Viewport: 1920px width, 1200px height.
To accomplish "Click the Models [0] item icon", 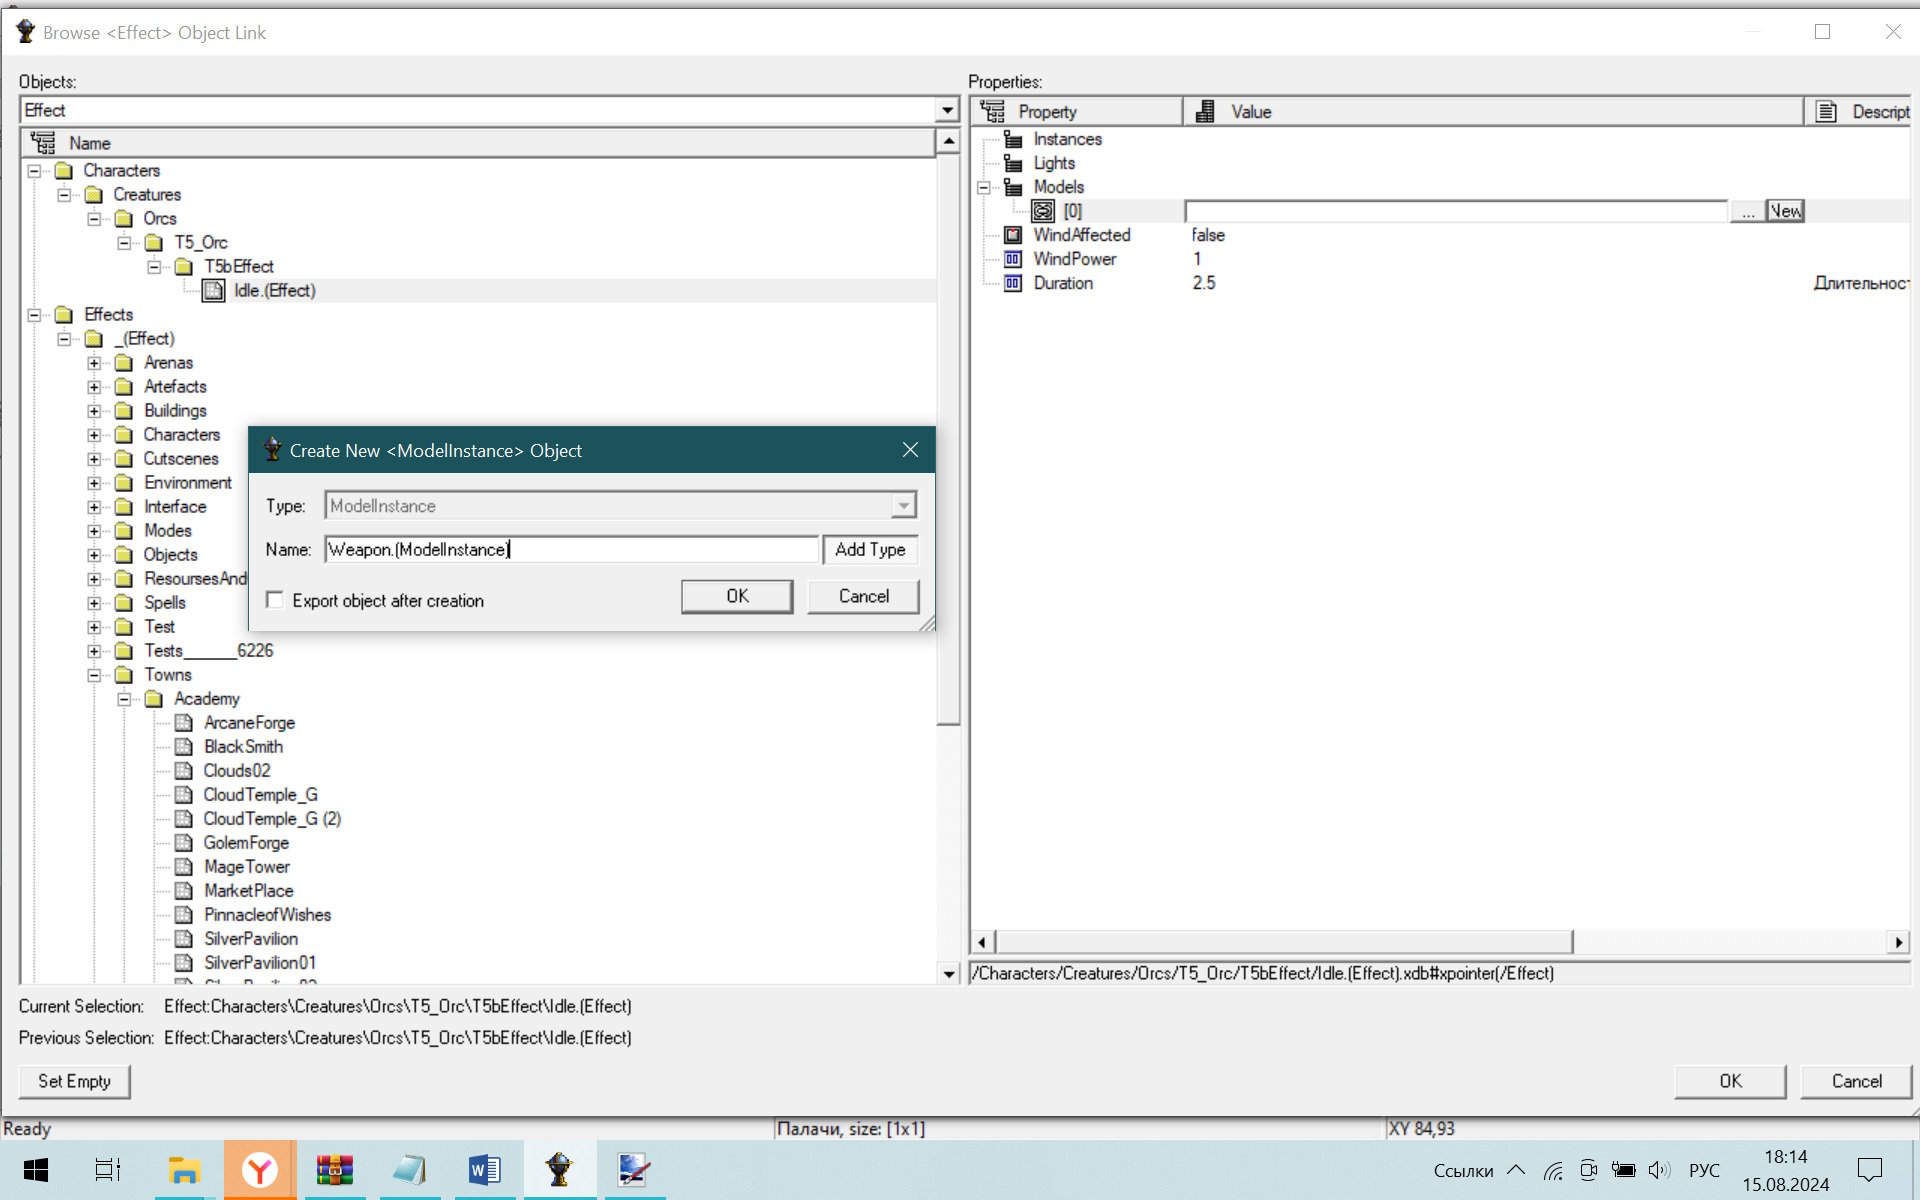I will click(1043, 211).
